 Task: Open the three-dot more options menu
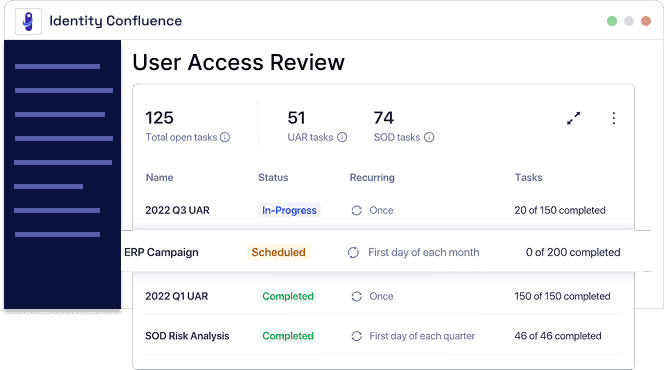click(614, 118)
